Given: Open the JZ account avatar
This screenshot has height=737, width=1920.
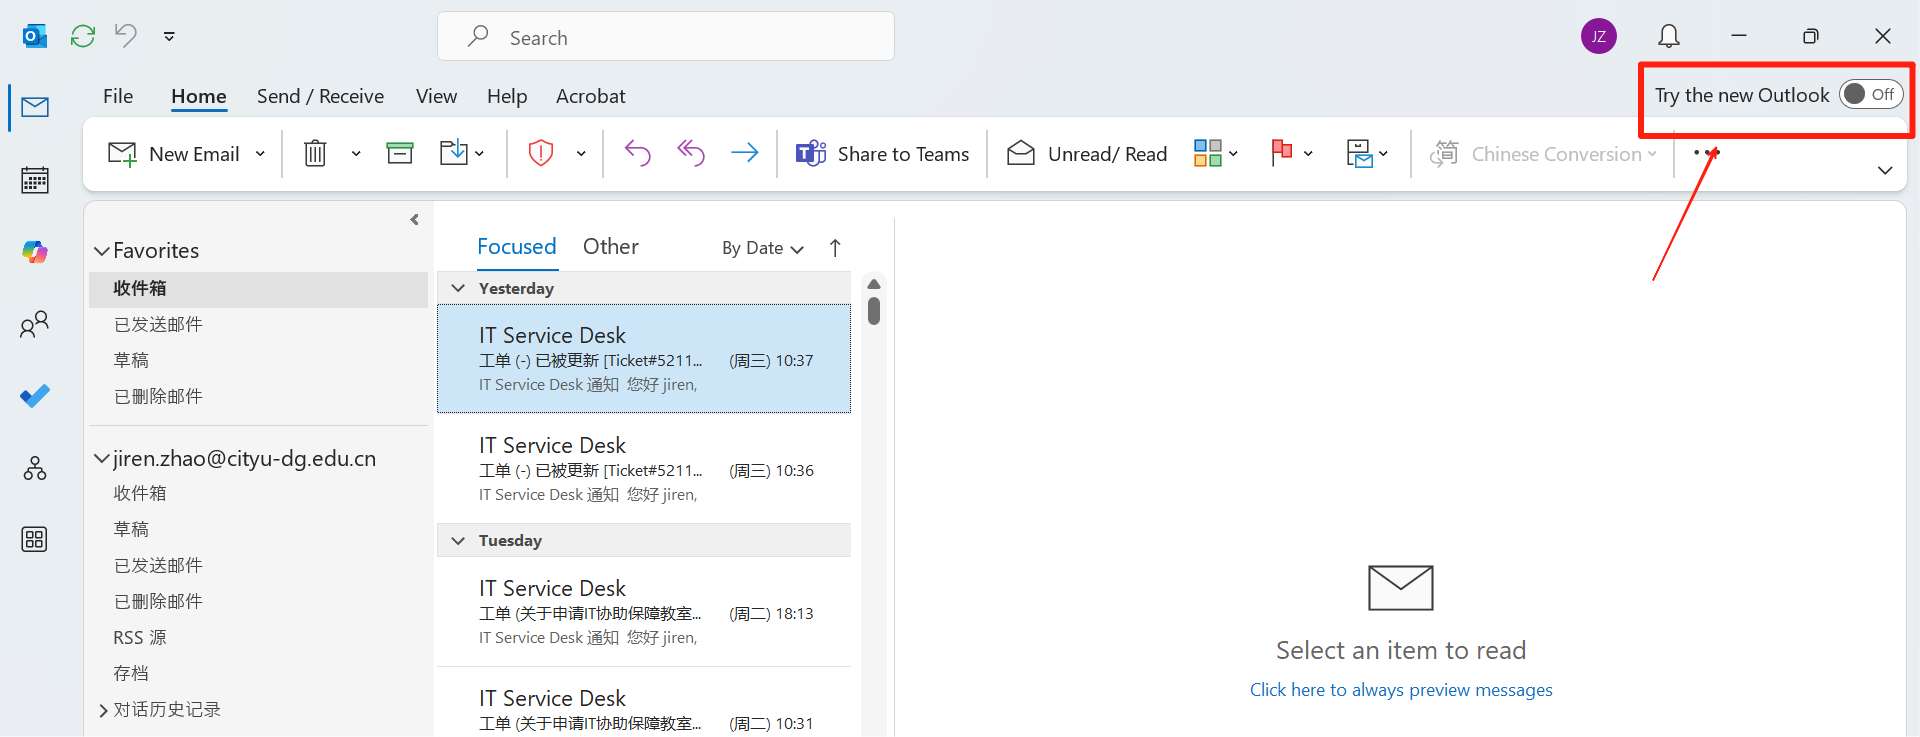Looking at the screenshot, I should [x=1598, y=36].
